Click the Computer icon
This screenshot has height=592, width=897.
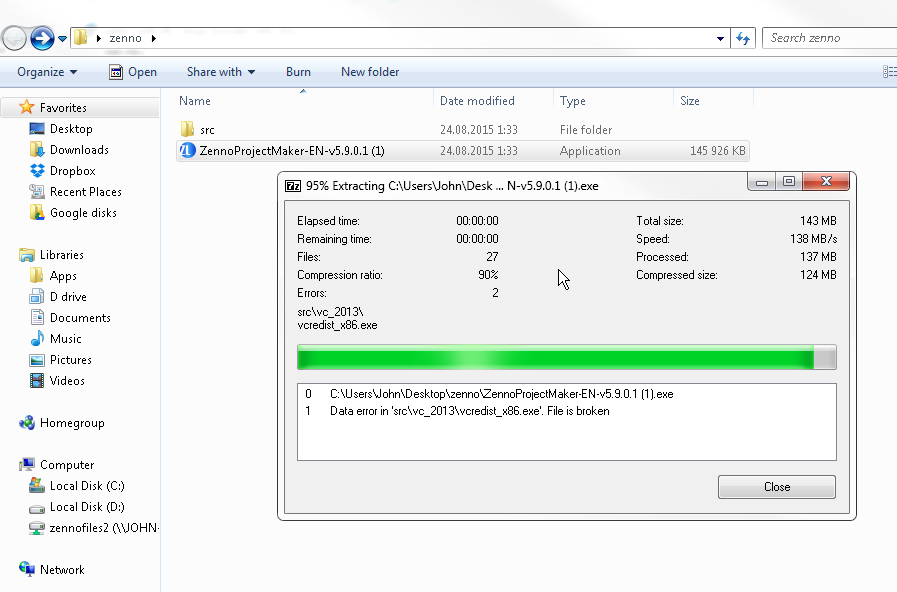(x=26, y=464)
